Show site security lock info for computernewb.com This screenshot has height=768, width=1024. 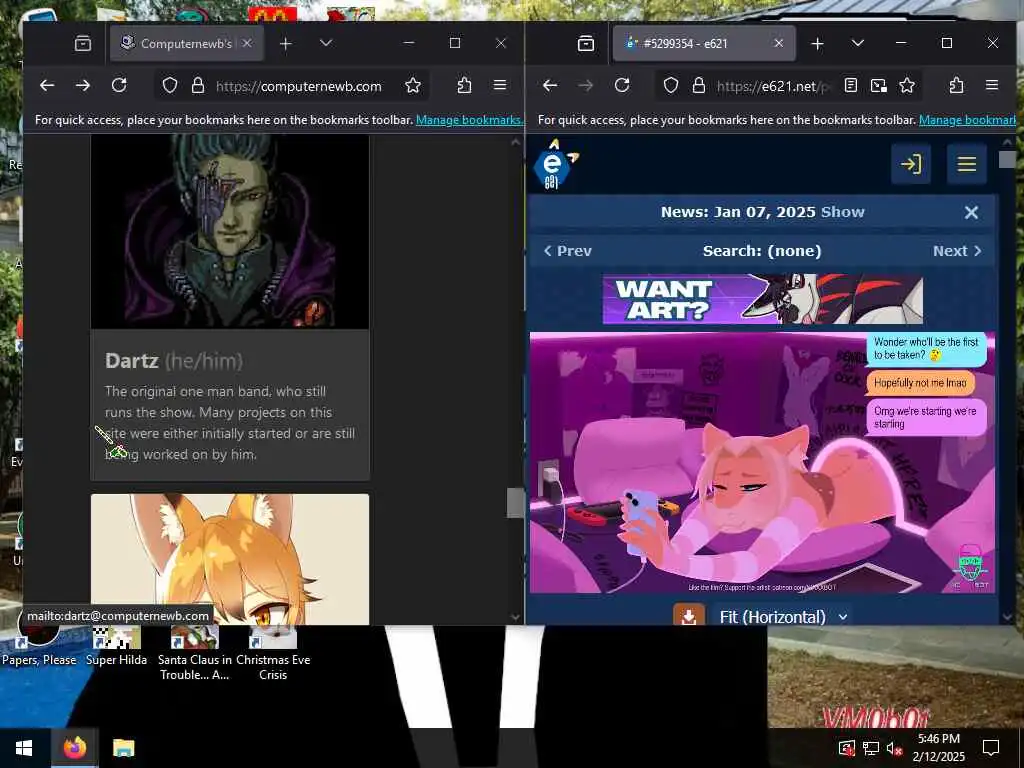coord(198,86)
